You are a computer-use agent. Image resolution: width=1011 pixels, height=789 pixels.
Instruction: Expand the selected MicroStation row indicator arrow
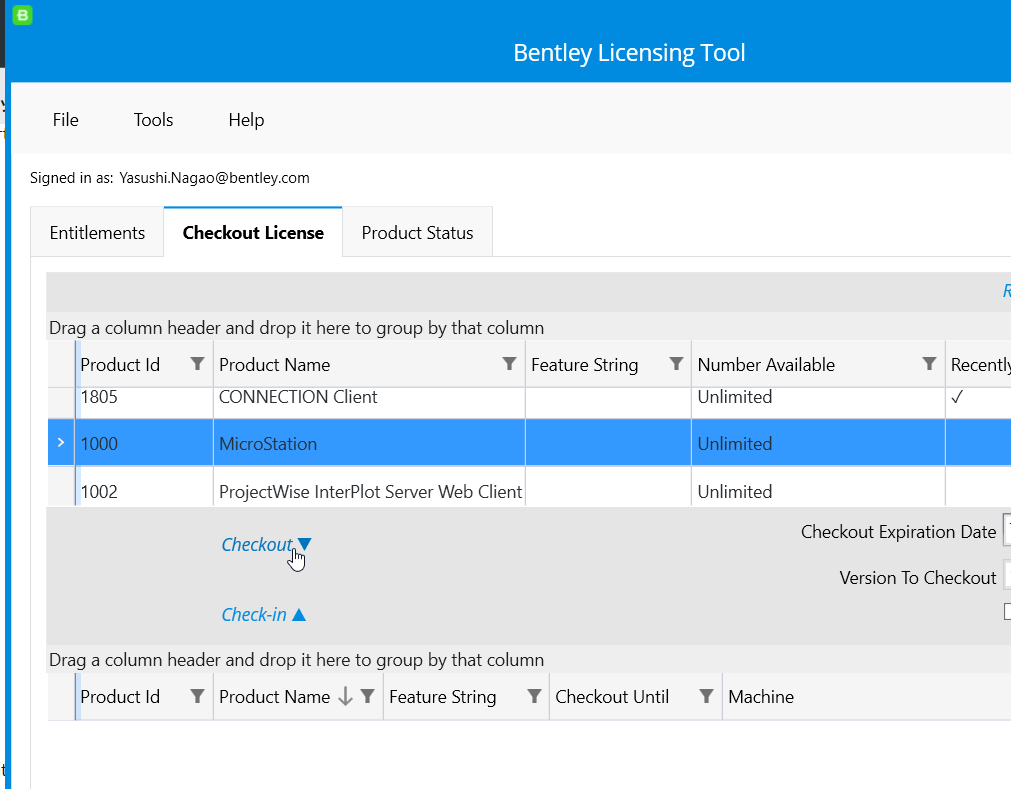point(61,443)
